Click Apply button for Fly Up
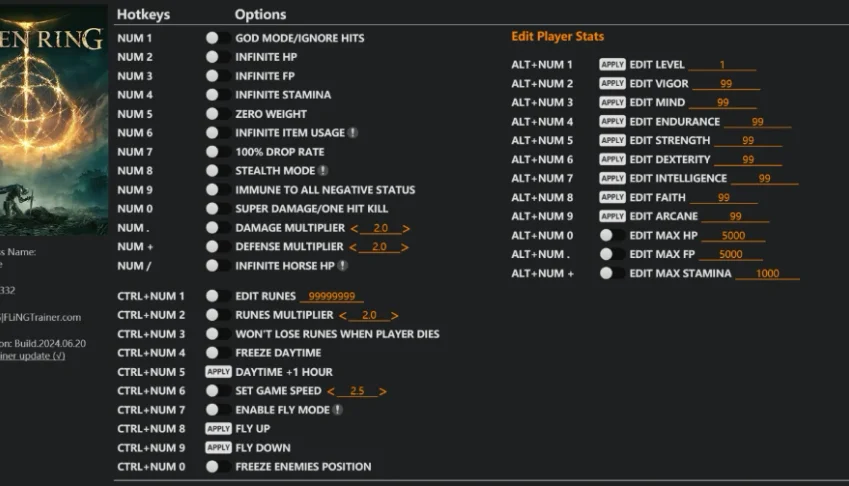849x486 pixels. [218, 429]
